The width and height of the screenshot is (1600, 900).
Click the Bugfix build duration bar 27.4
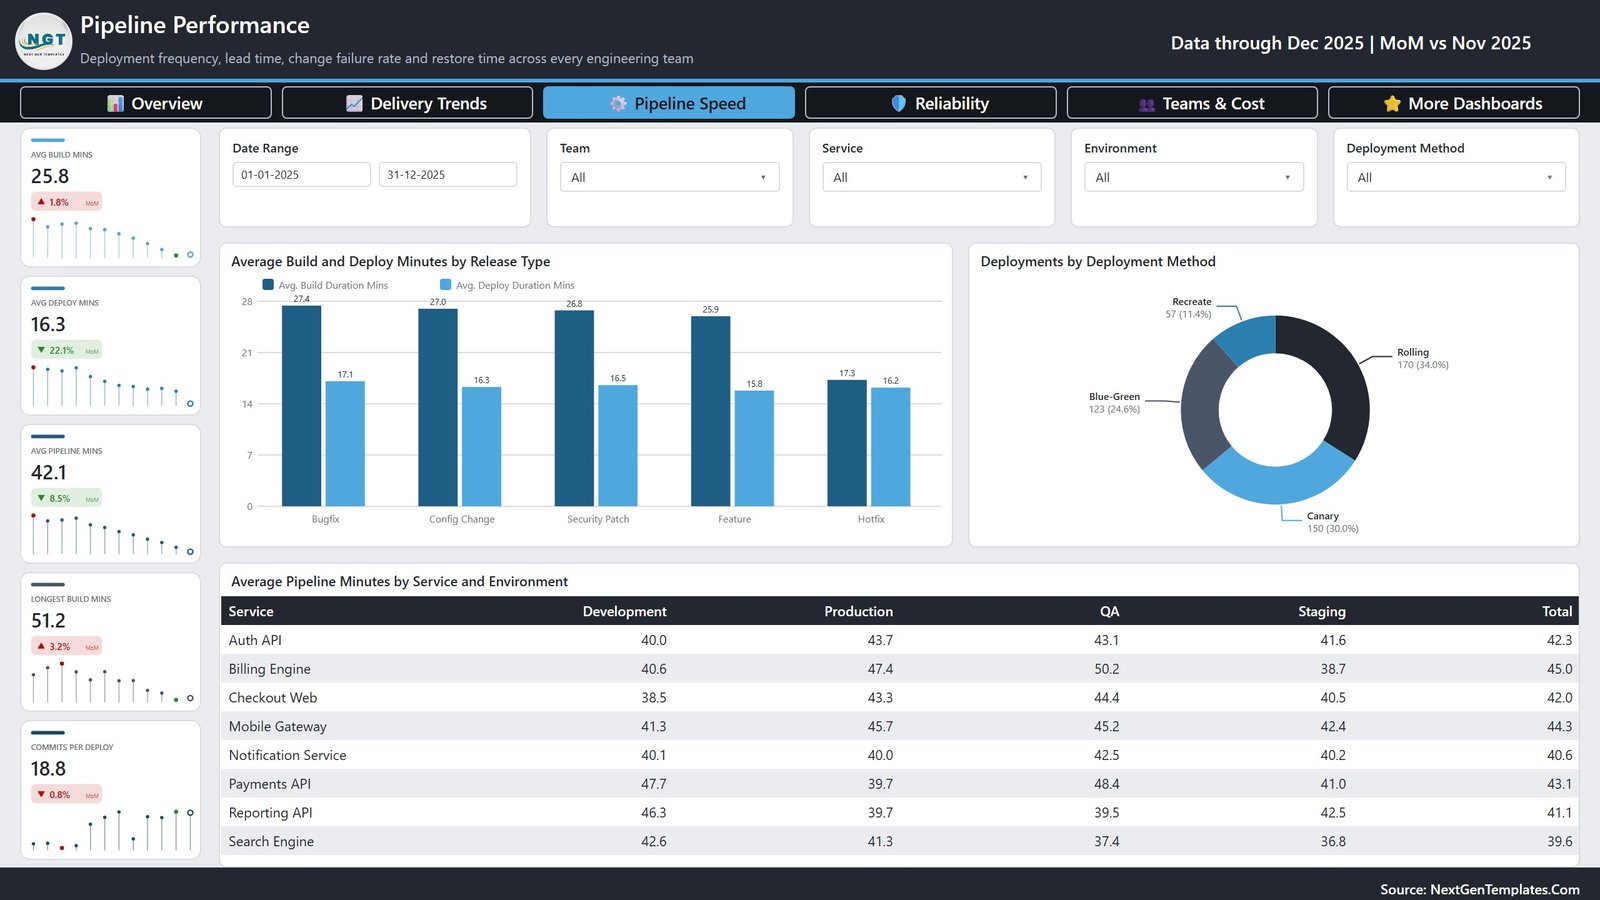pos(301,405)
